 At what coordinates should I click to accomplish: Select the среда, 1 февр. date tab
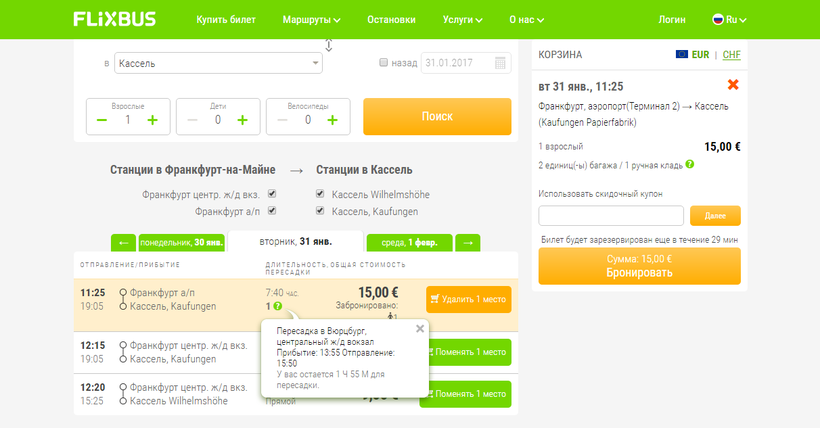409,242
